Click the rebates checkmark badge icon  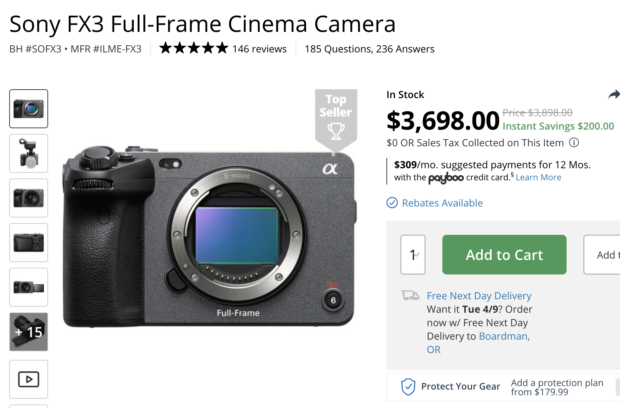click(x=392, y=203)
